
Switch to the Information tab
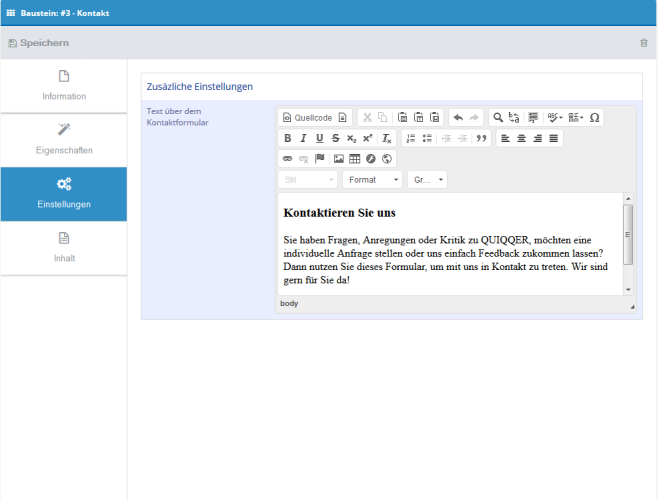pyautogui.click(x=64, y=85)
